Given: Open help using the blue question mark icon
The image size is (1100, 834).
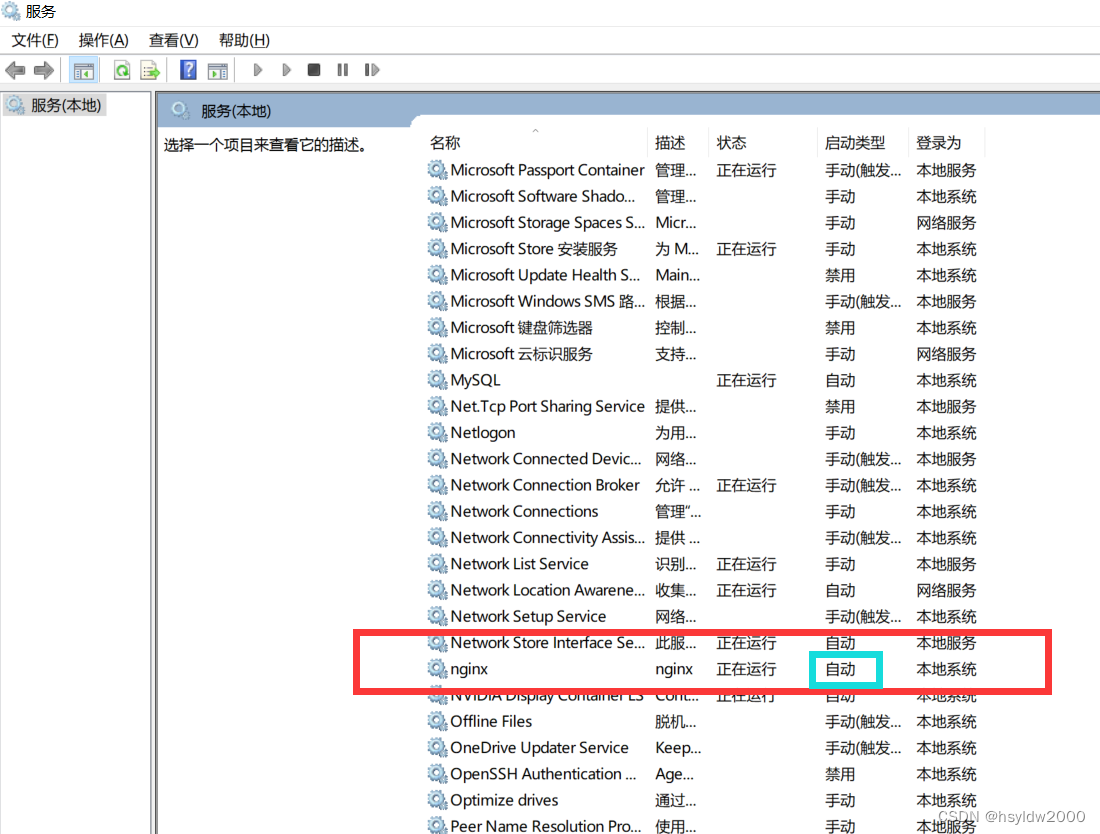Looking at the screenshot, I should [189, 69].
